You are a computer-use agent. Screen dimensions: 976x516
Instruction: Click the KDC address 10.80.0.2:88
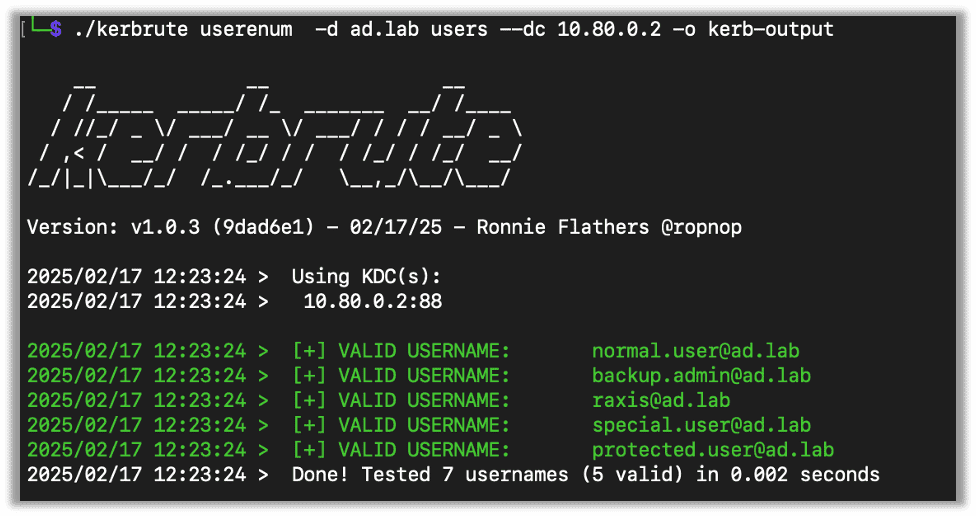(373, 301)
